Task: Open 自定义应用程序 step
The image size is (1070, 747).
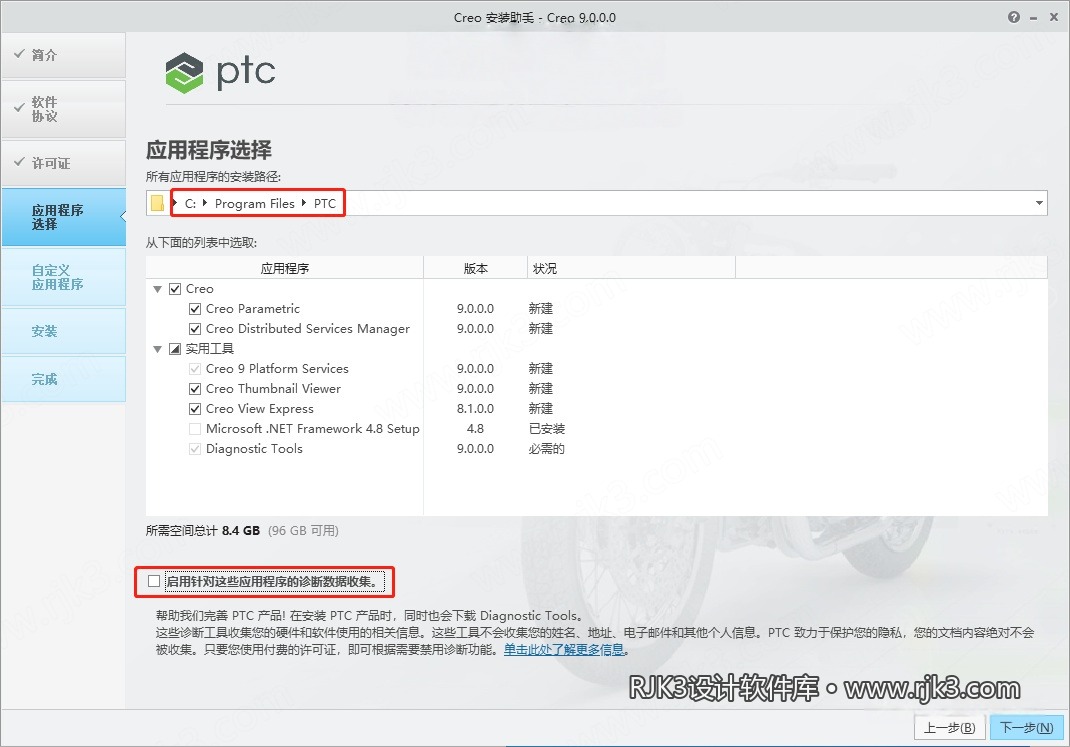Action: tap(63, 277)
